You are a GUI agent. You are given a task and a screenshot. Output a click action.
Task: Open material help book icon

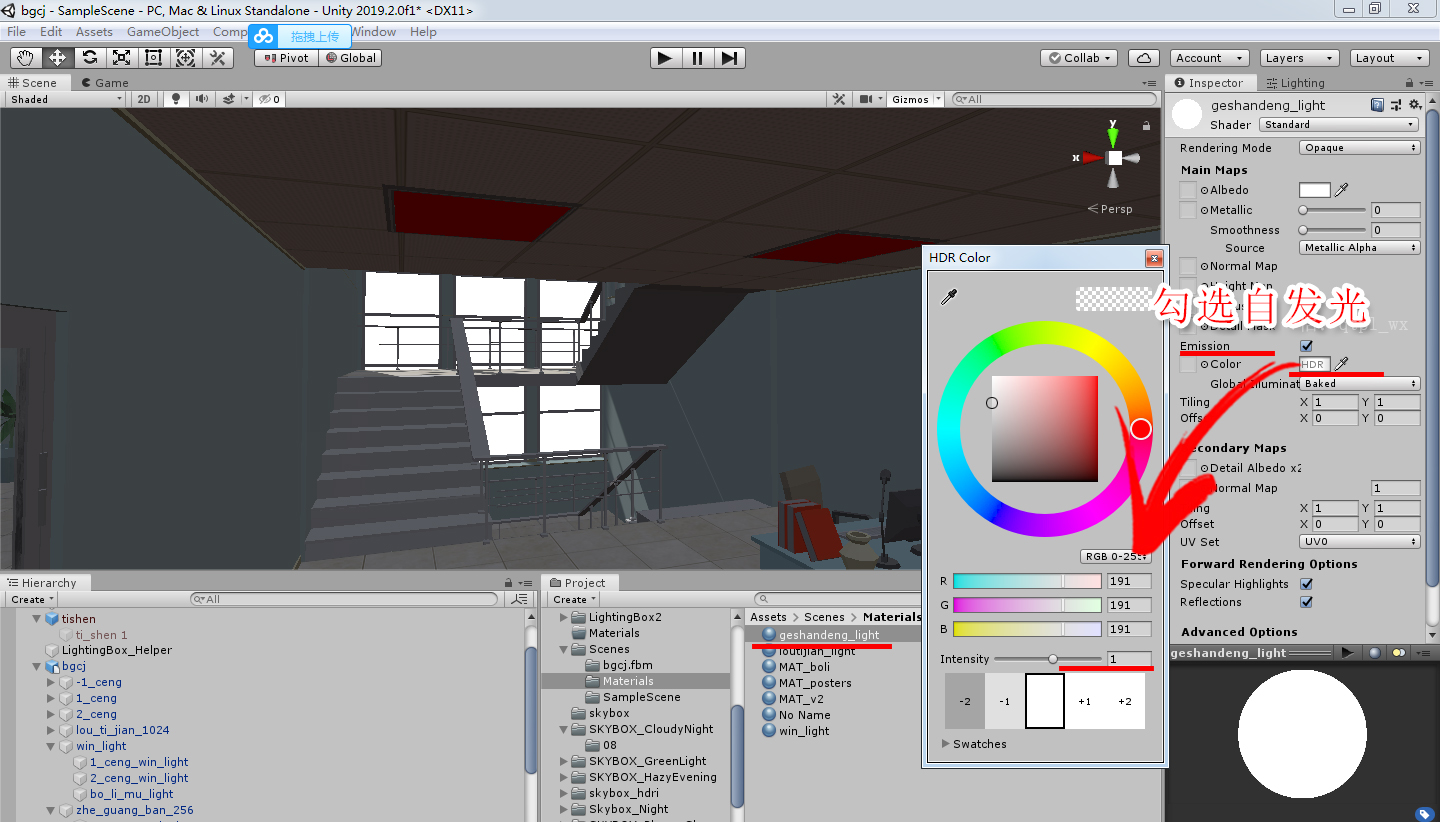pyautogui.click(x=1378, y=104)
